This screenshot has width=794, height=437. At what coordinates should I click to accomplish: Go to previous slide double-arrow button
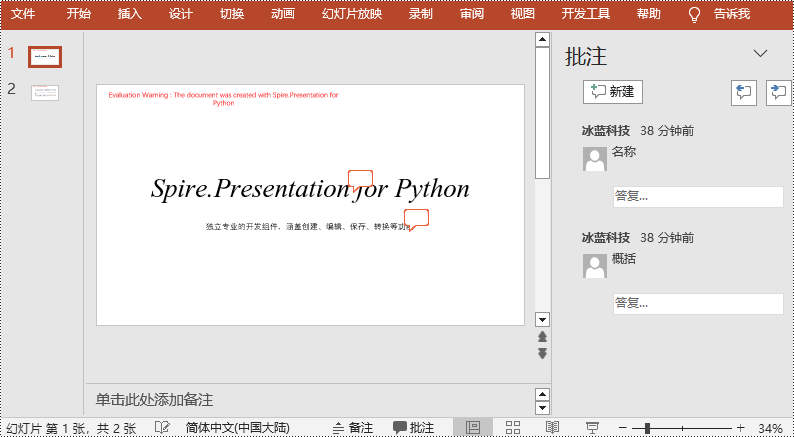(x=542, y=337)
